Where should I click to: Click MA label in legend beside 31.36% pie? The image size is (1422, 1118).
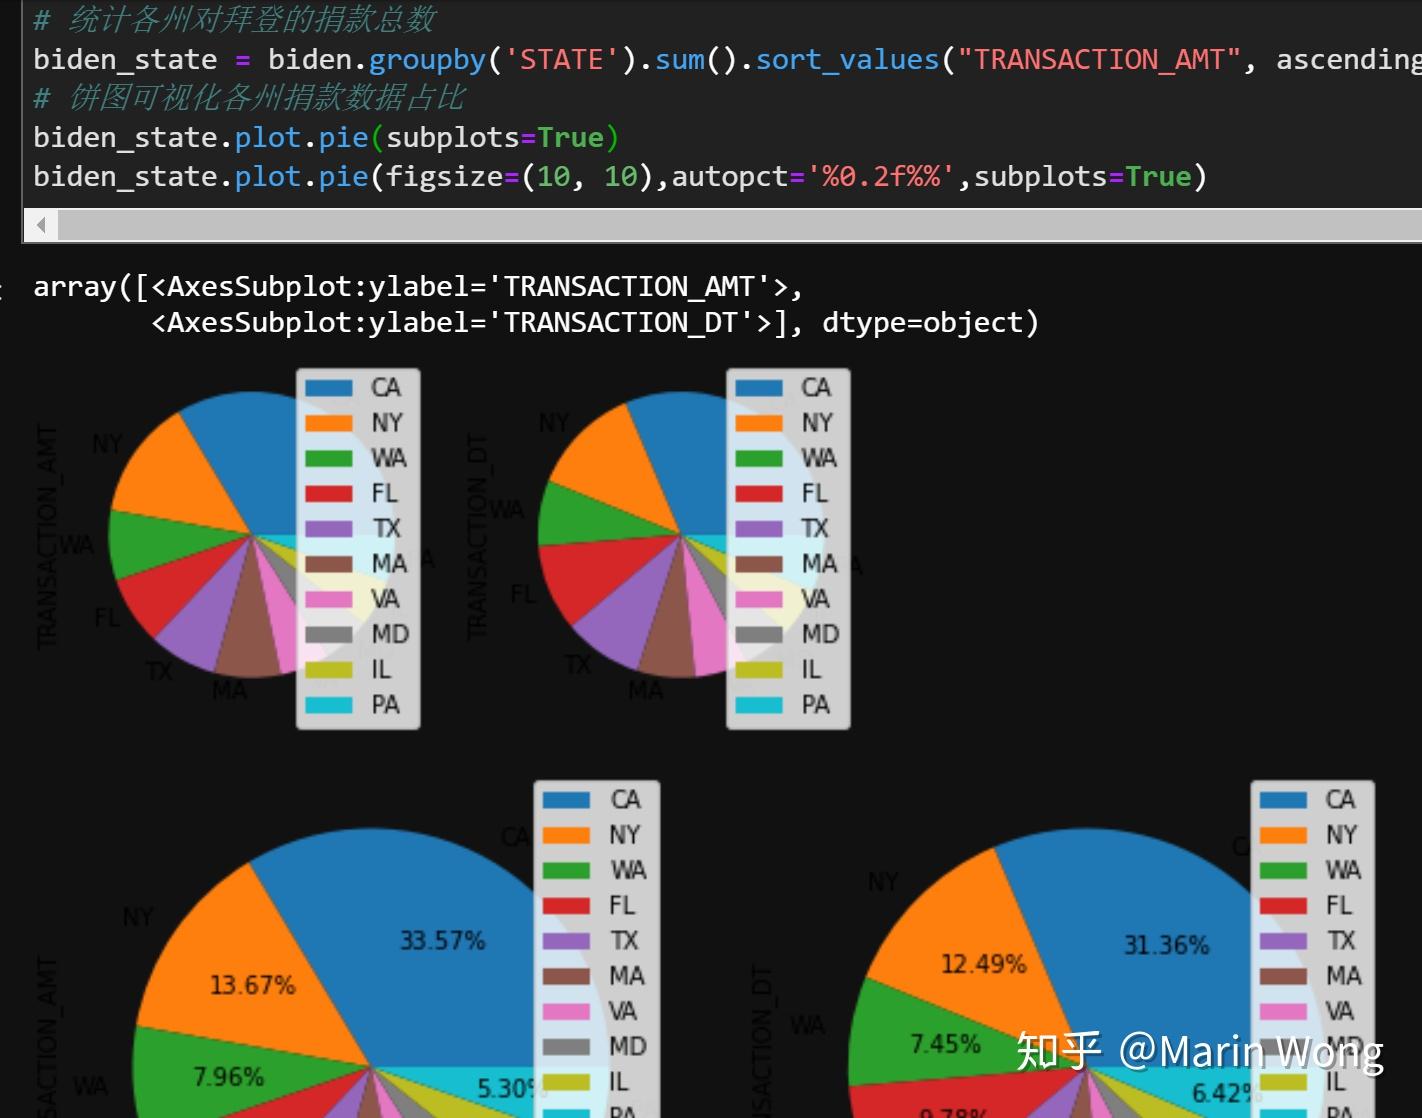1344,976
